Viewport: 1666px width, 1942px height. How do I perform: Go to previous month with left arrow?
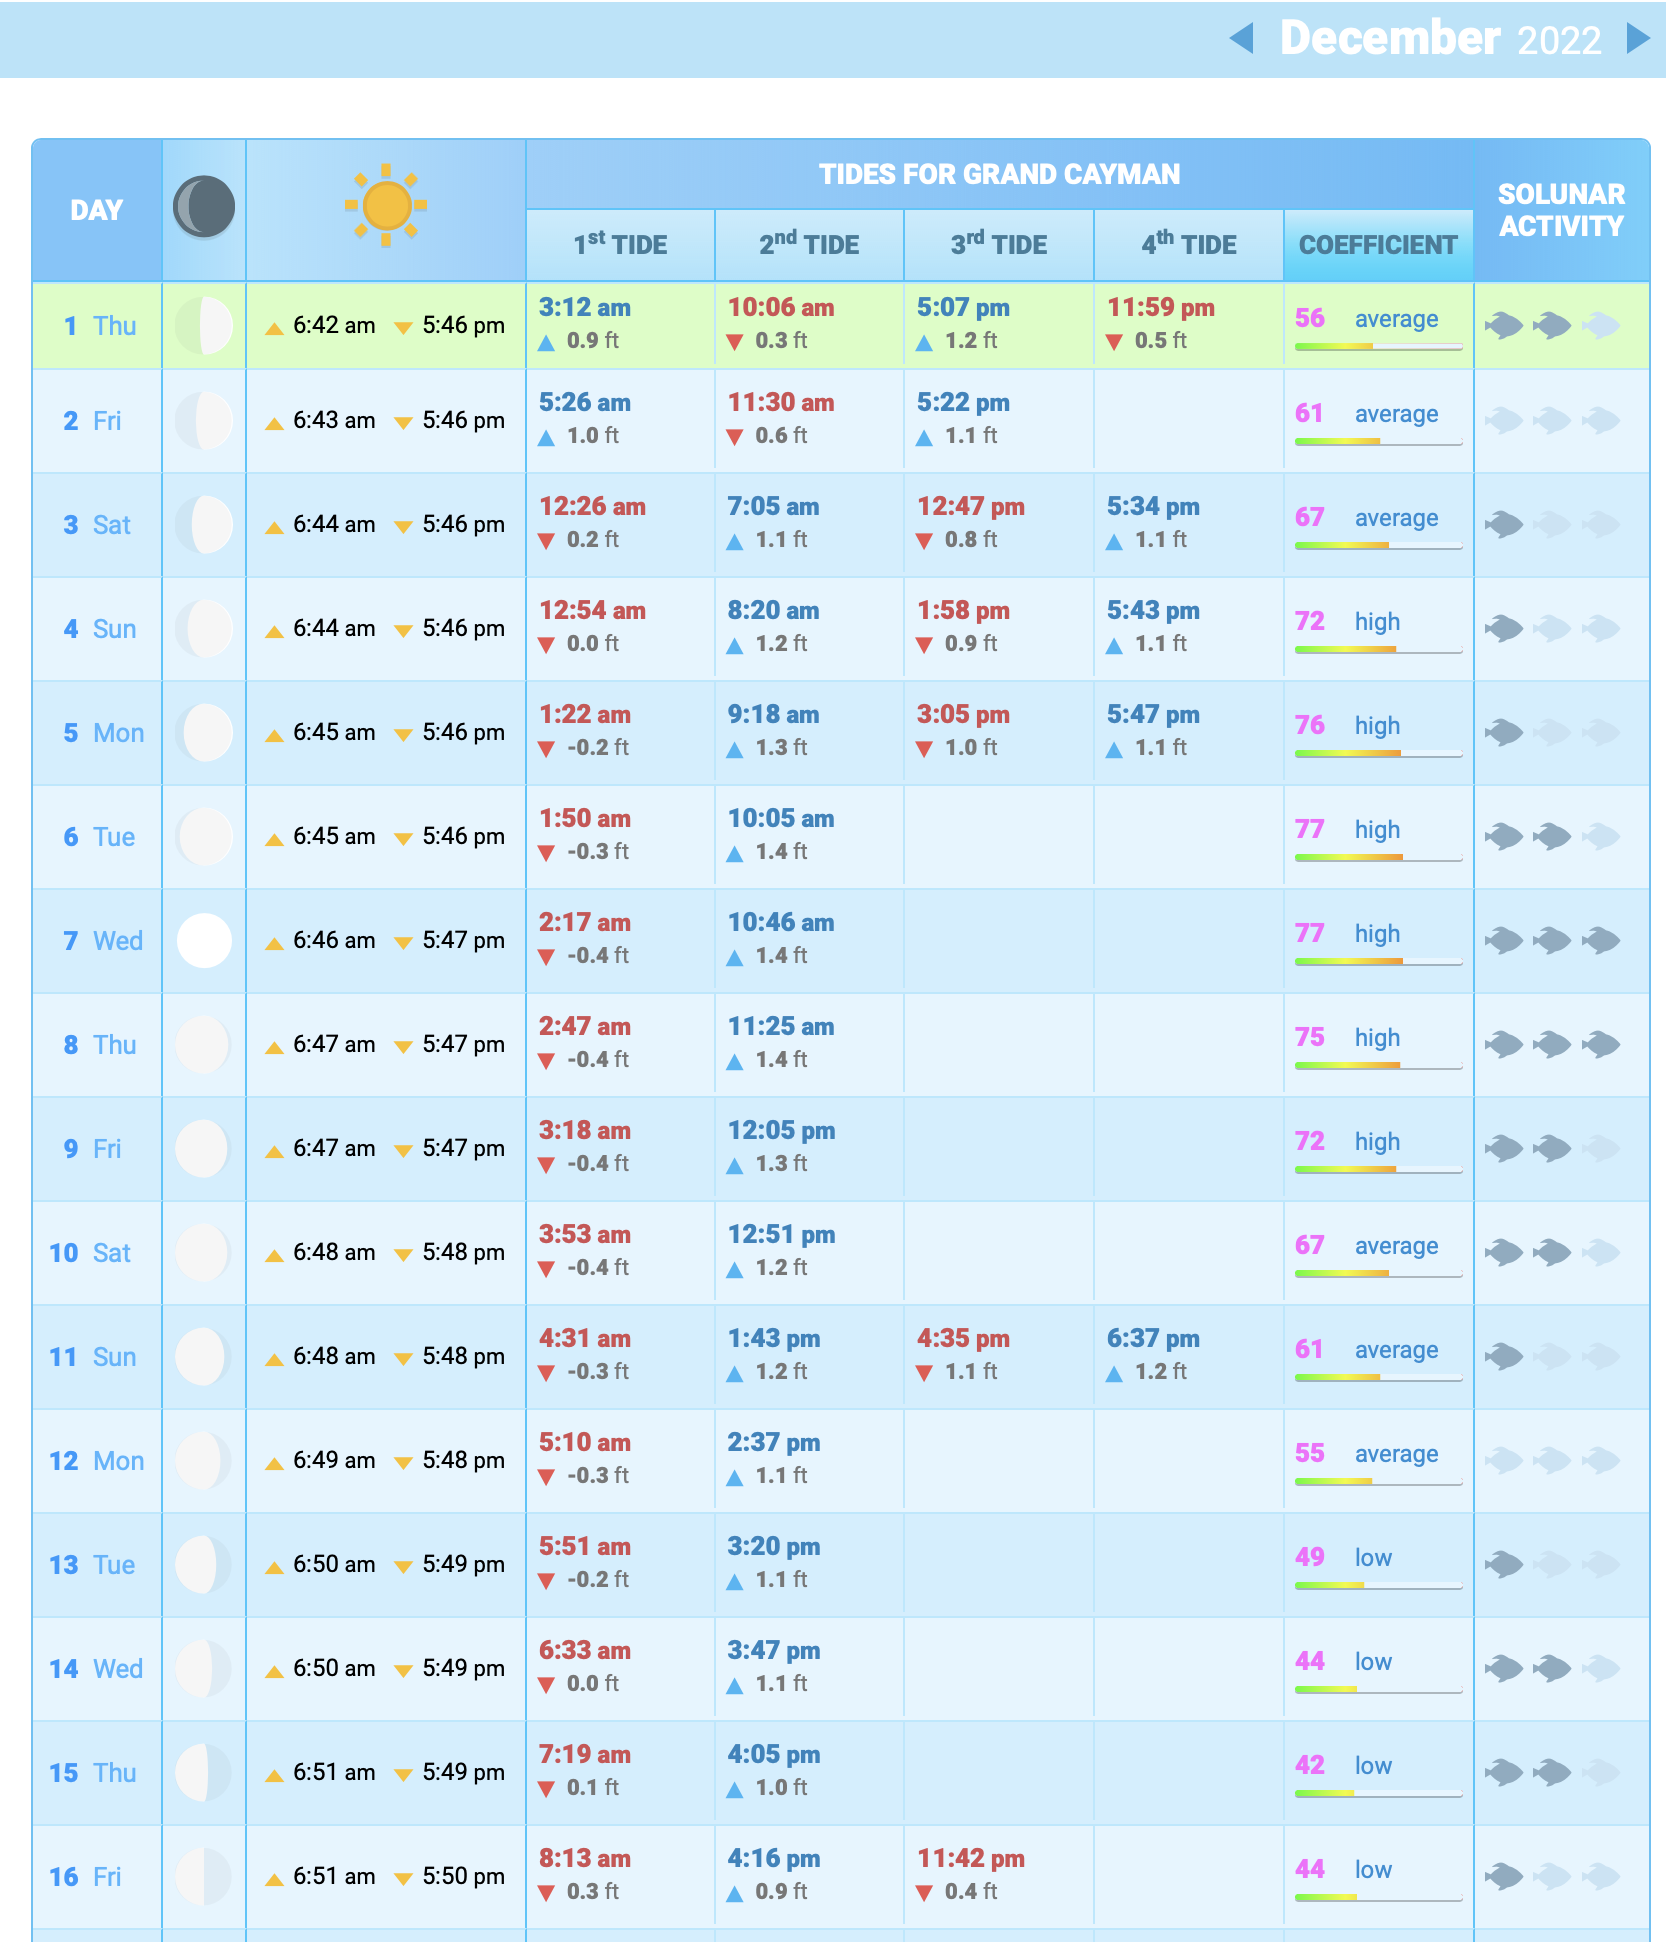coord(1241,39)
